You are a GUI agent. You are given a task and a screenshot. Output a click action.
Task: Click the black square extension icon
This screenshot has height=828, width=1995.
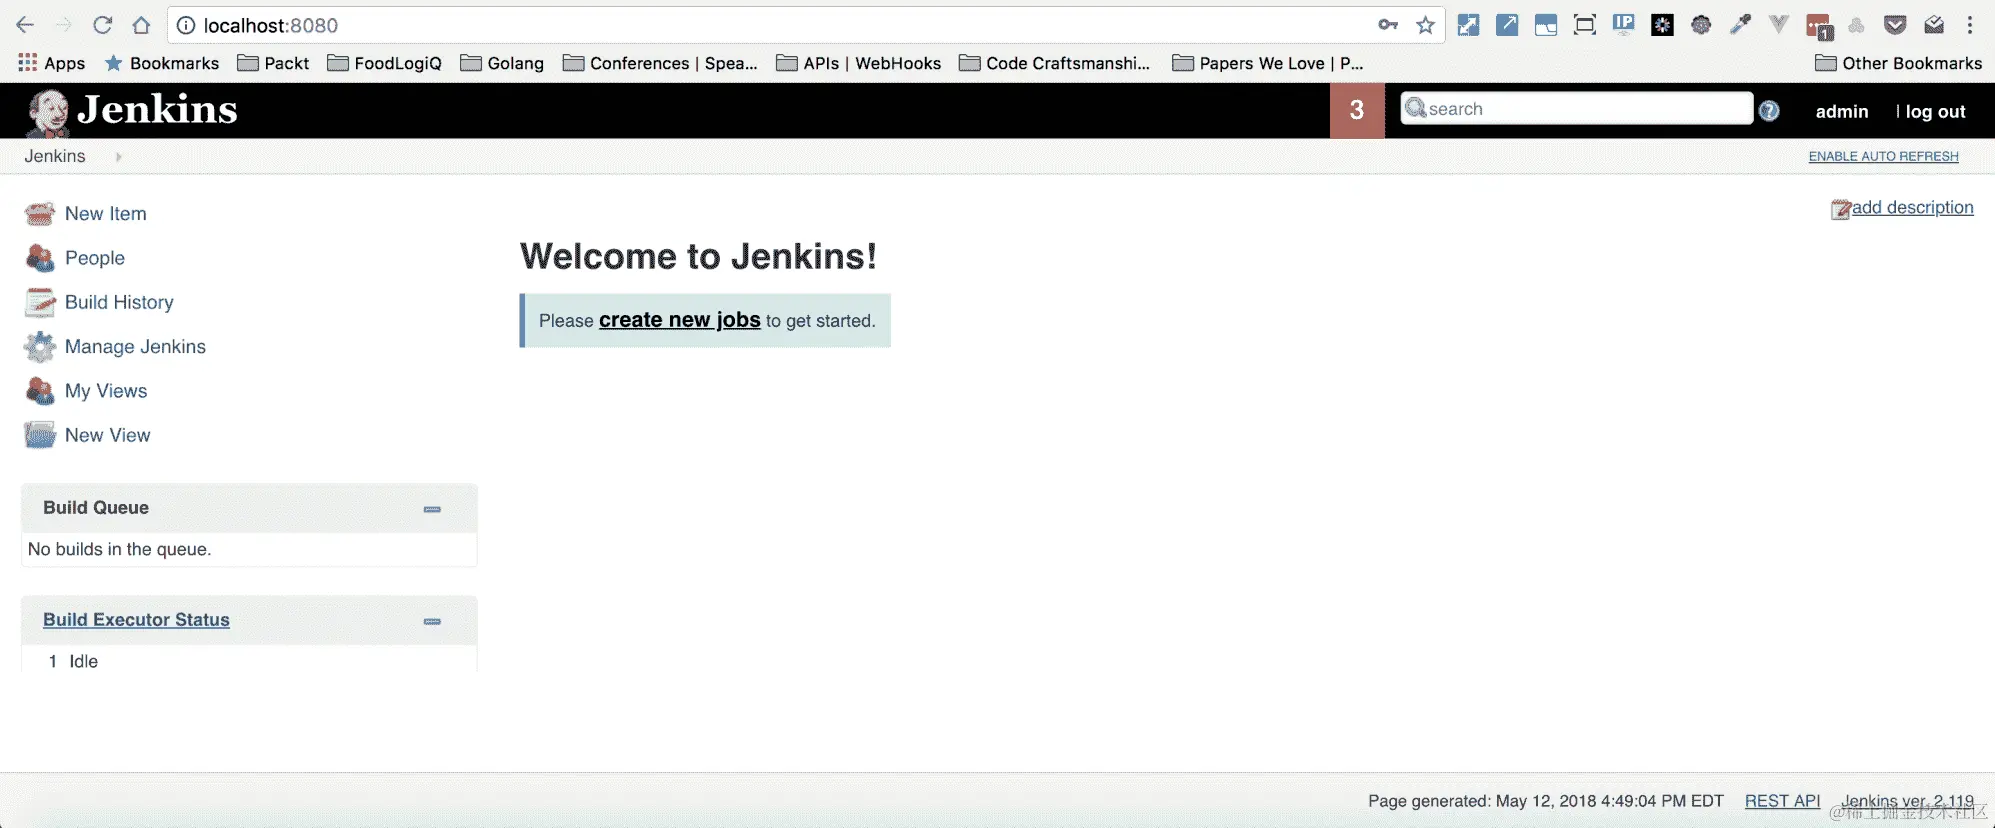coord(1662,25)
